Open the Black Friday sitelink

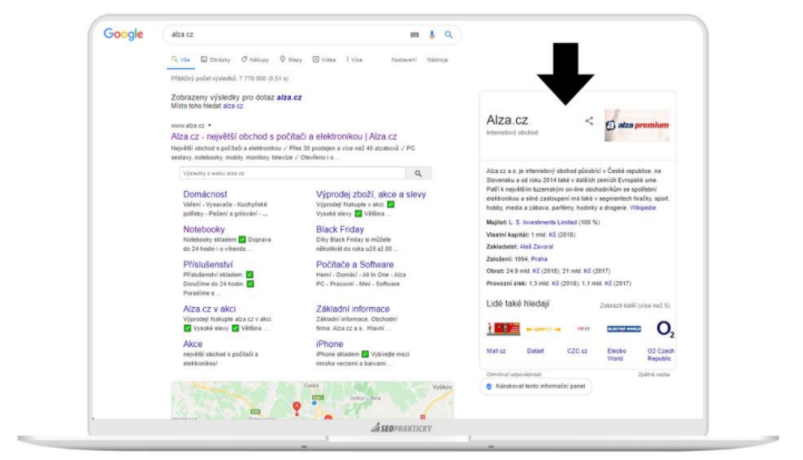(340, 229)
